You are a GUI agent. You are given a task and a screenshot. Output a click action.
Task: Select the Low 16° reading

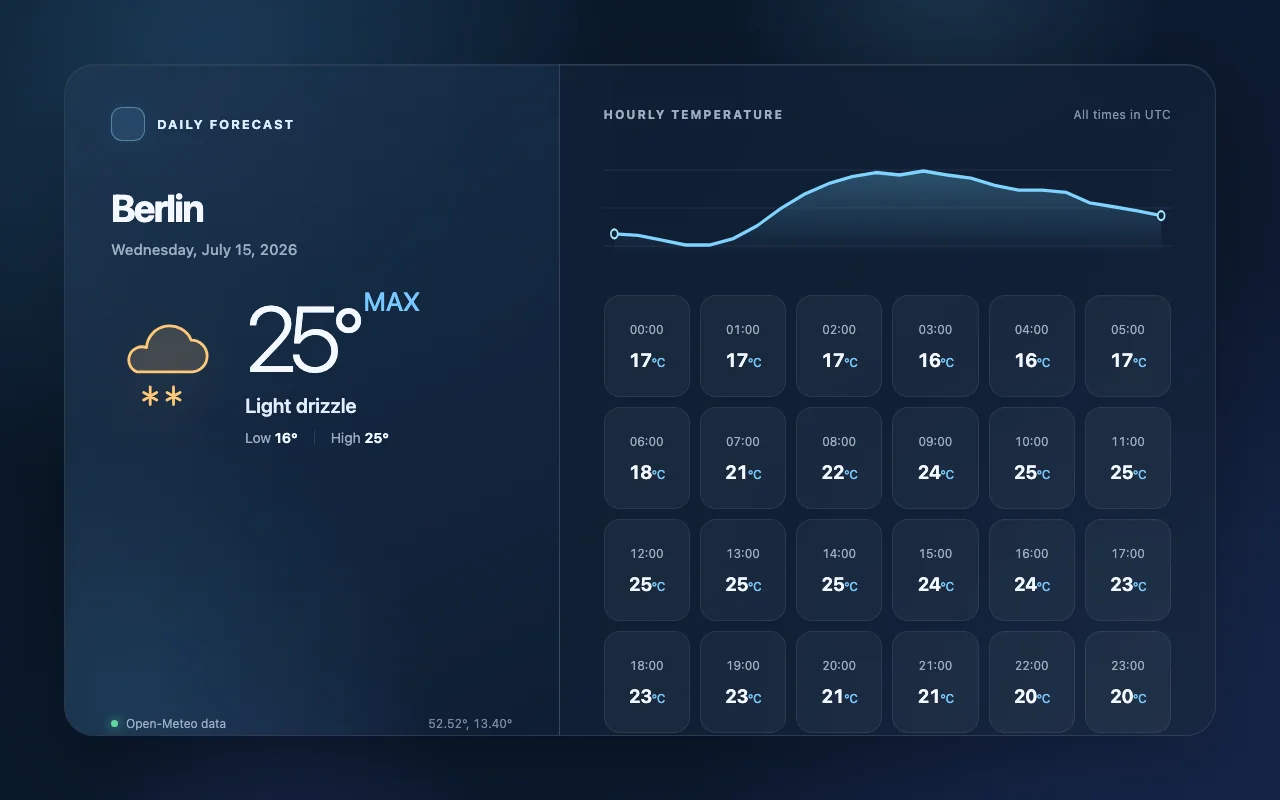[271, 438]
